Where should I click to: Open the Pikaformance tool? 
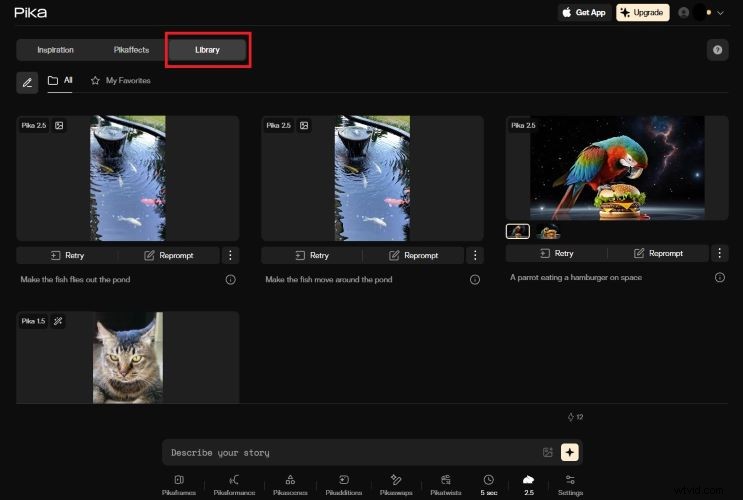[x=234, y=485]
